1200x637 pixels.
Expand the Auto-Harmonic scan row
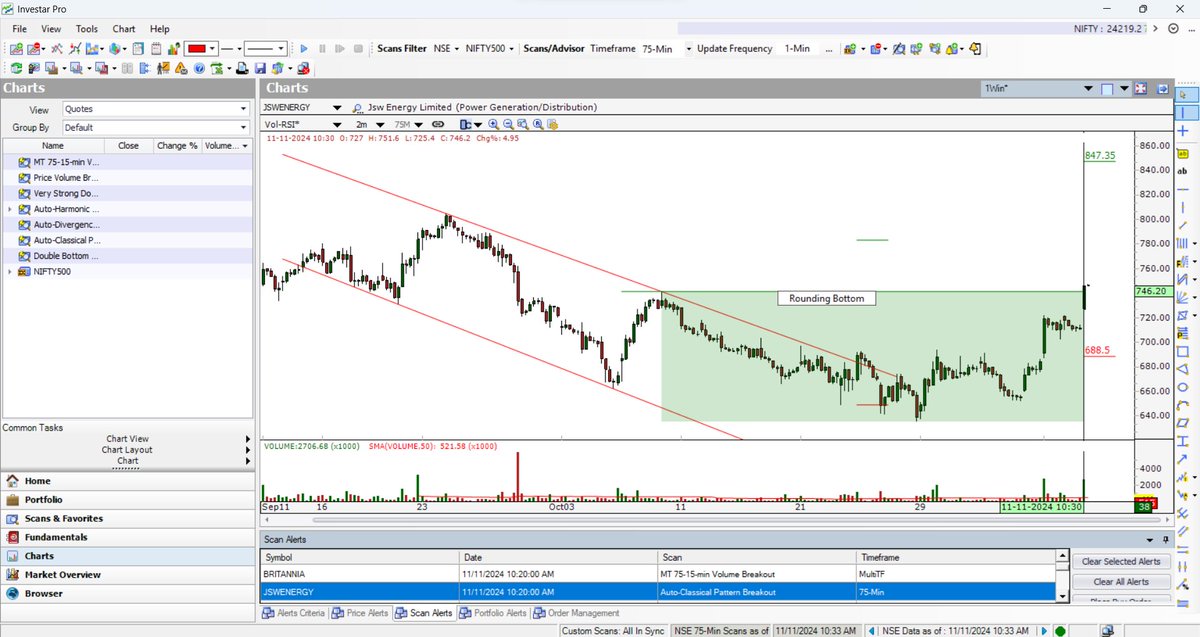coord(10,209)
